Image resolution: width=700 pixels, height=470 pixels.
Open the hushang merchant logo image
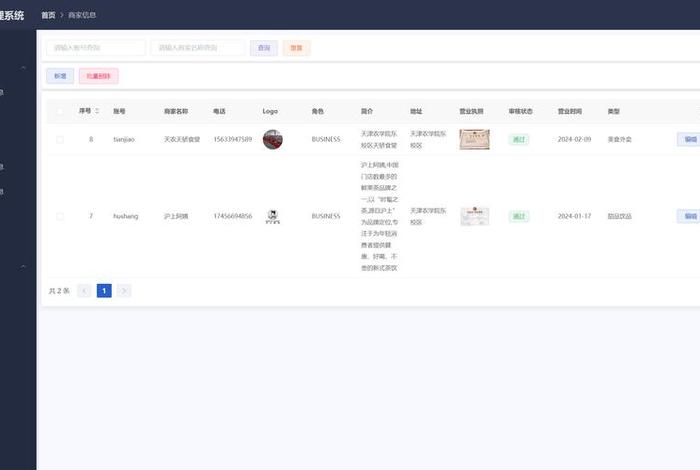(272, 216)
